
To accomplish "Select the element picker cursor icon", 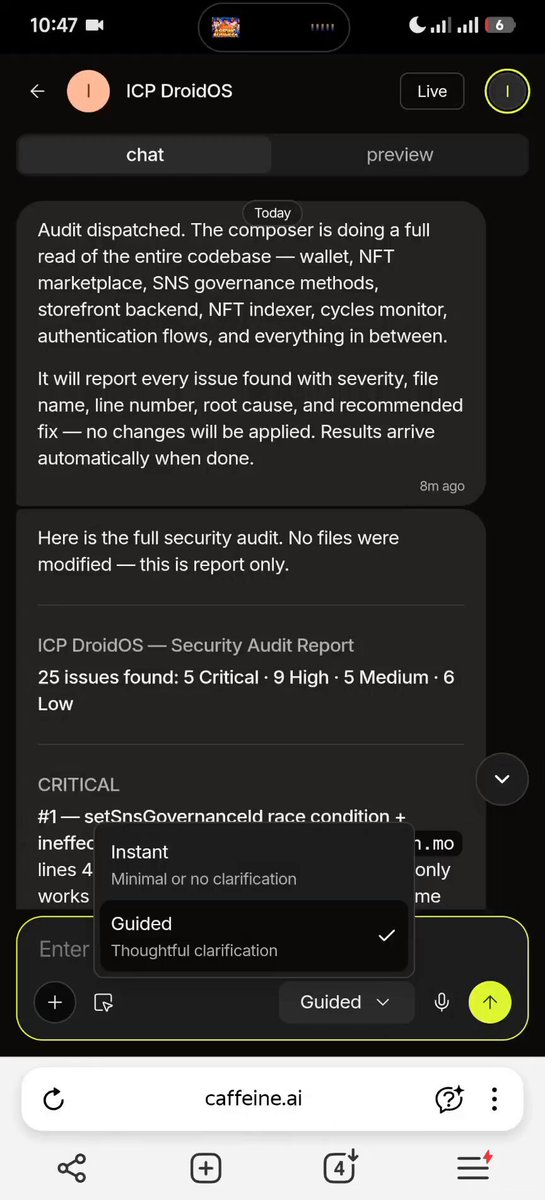I will click(x=104, y=1002).
